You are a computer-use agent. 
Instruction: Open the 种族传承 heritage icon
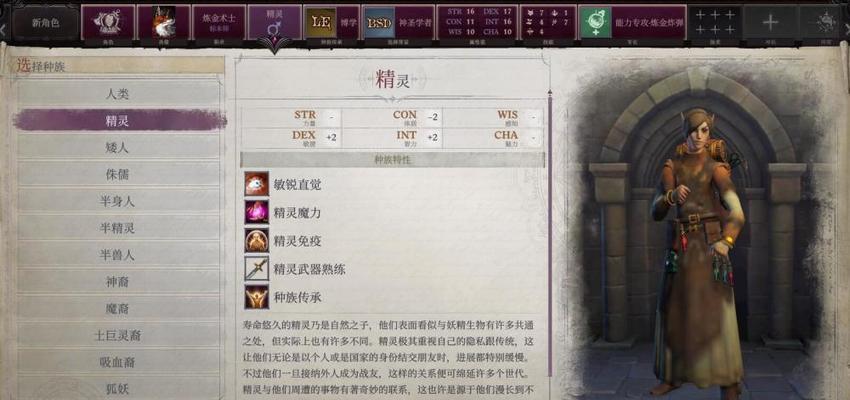pos(256,296)
